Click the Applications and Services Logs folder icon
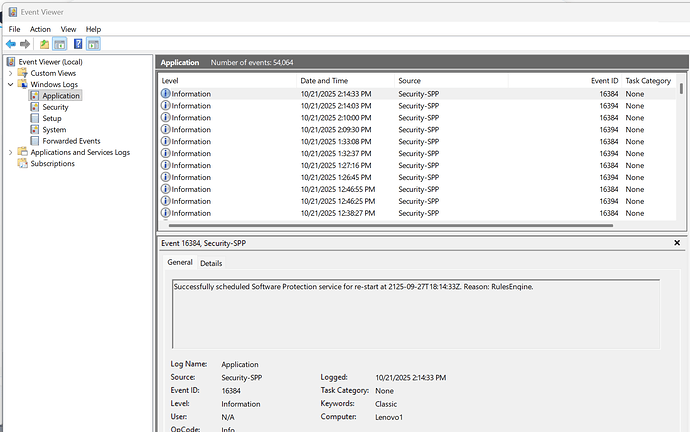 22,152
